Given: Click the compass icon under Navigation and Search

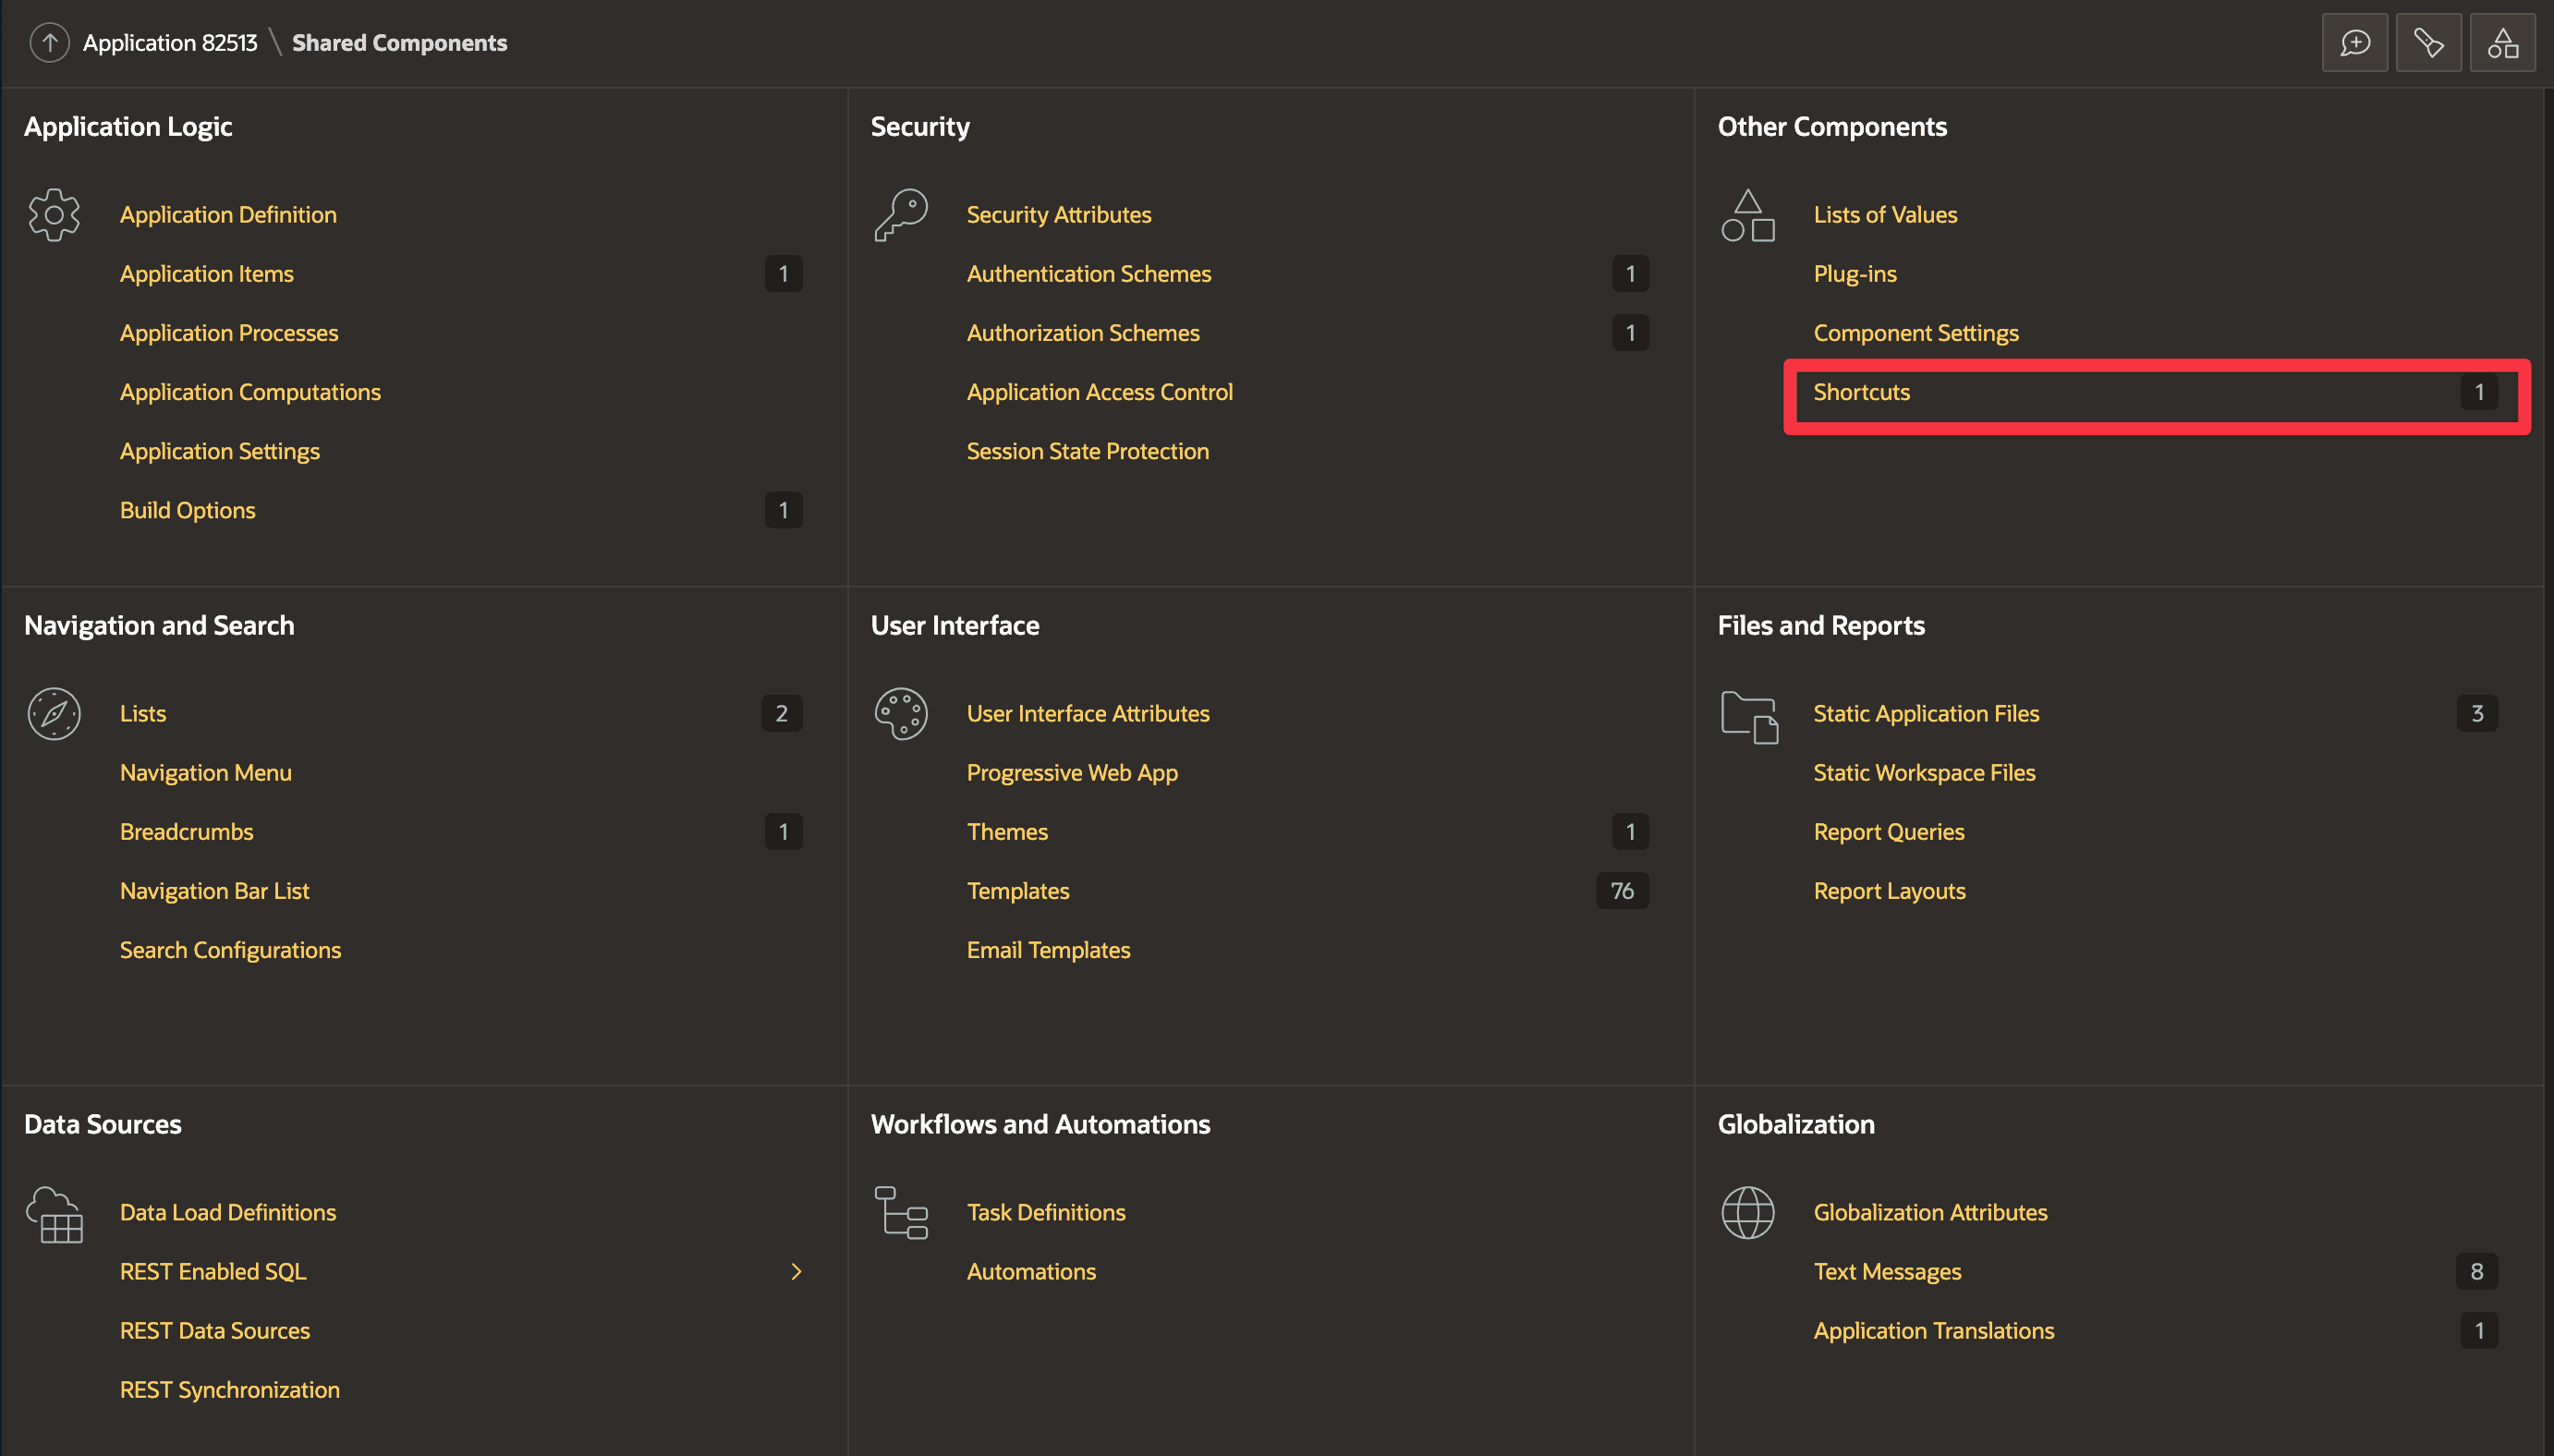Looking at the screenshot, I should pos(54,714).
